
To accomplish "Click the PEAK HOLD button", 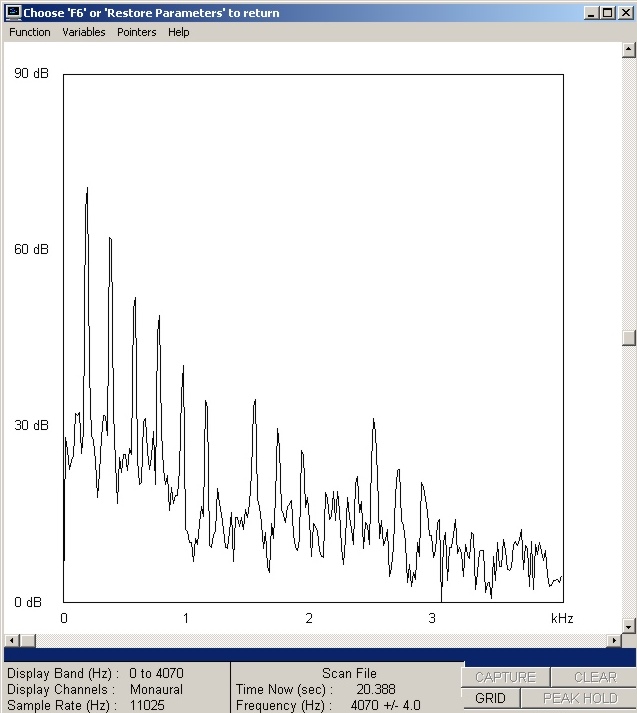I will tap(580, 698).
